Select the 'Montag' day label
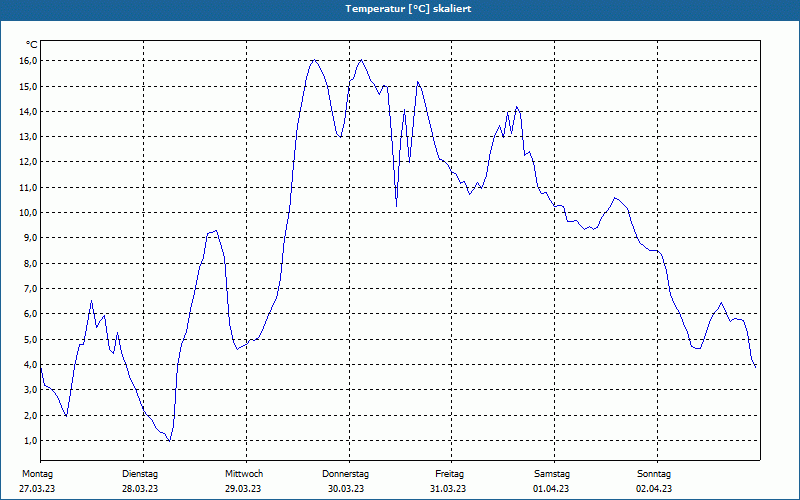The width and height of the screenshot is (800, 500). click(37, 474)
